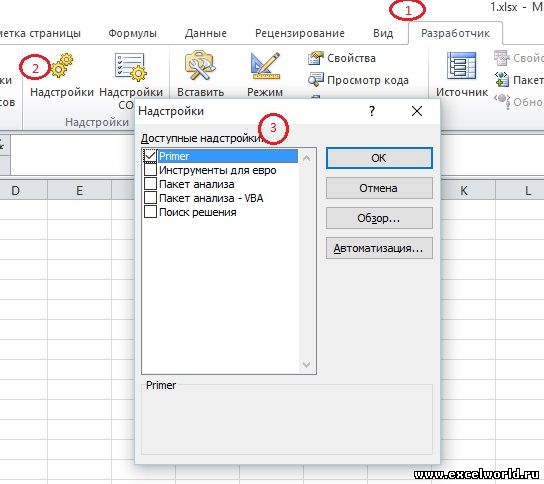Open Надстройки gears icon in ribbon

(62, 65)
